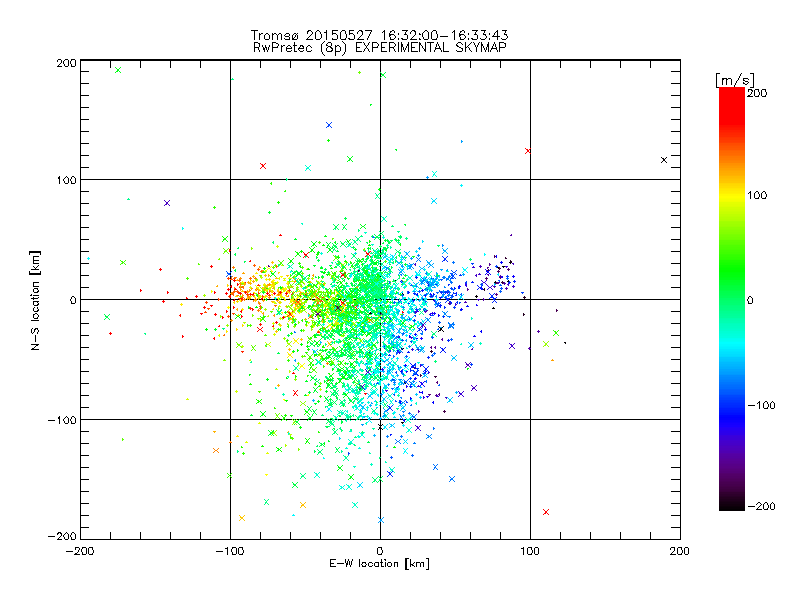Click the '[m/s]' unit label above the colorbar

(x=735, y=80)
